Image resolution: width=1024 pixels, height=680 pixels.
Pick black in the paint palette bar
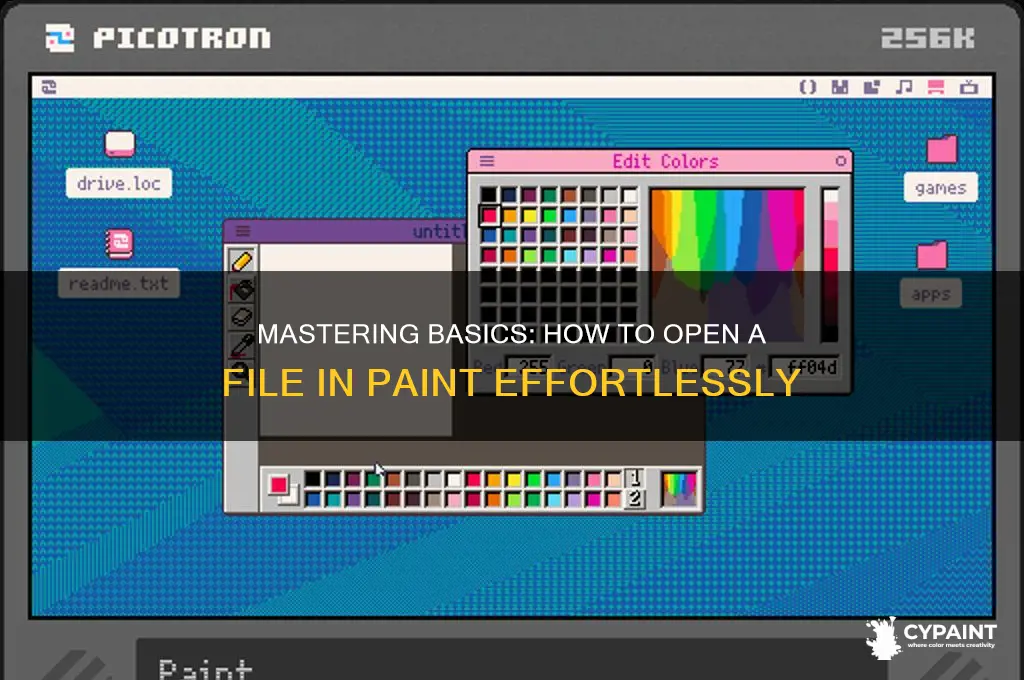tap(312, 480)
